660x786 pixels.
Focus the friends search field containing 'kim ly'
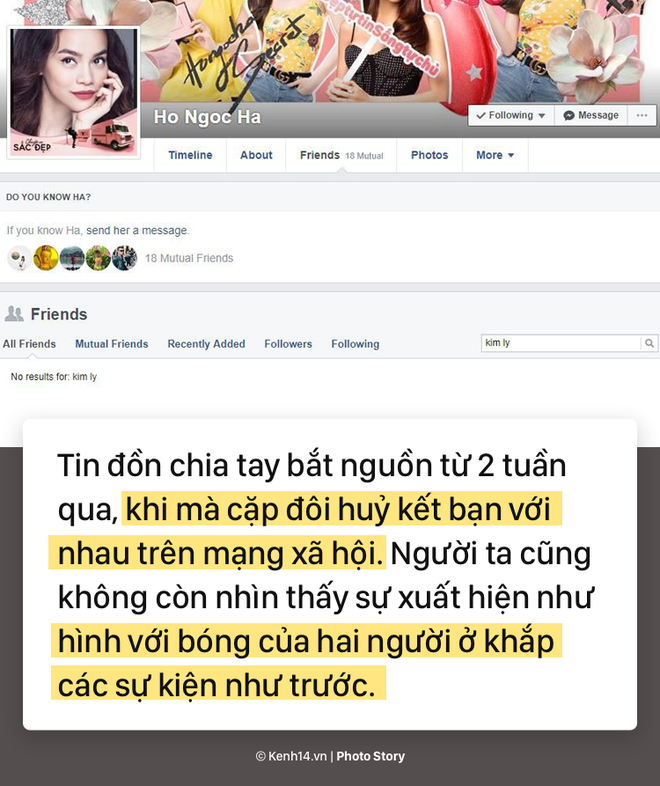[561, 343]
